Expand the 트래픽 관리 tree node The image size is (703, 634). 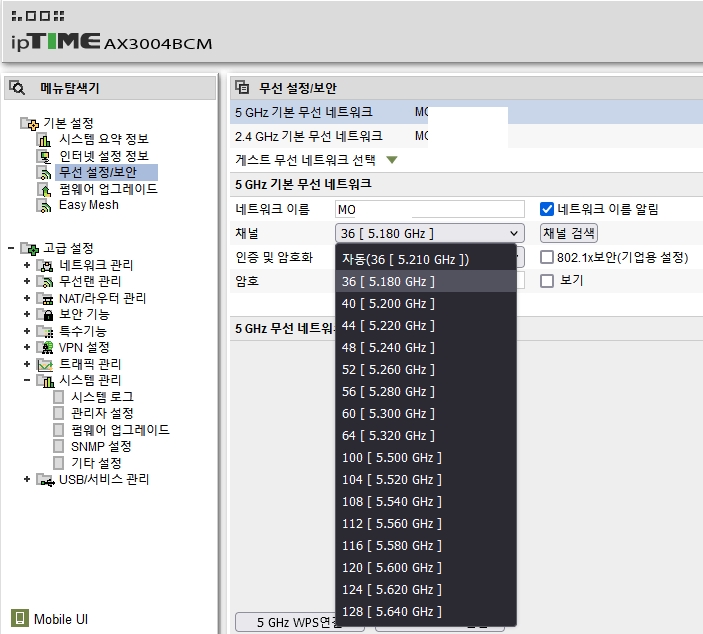pos(27,364)
